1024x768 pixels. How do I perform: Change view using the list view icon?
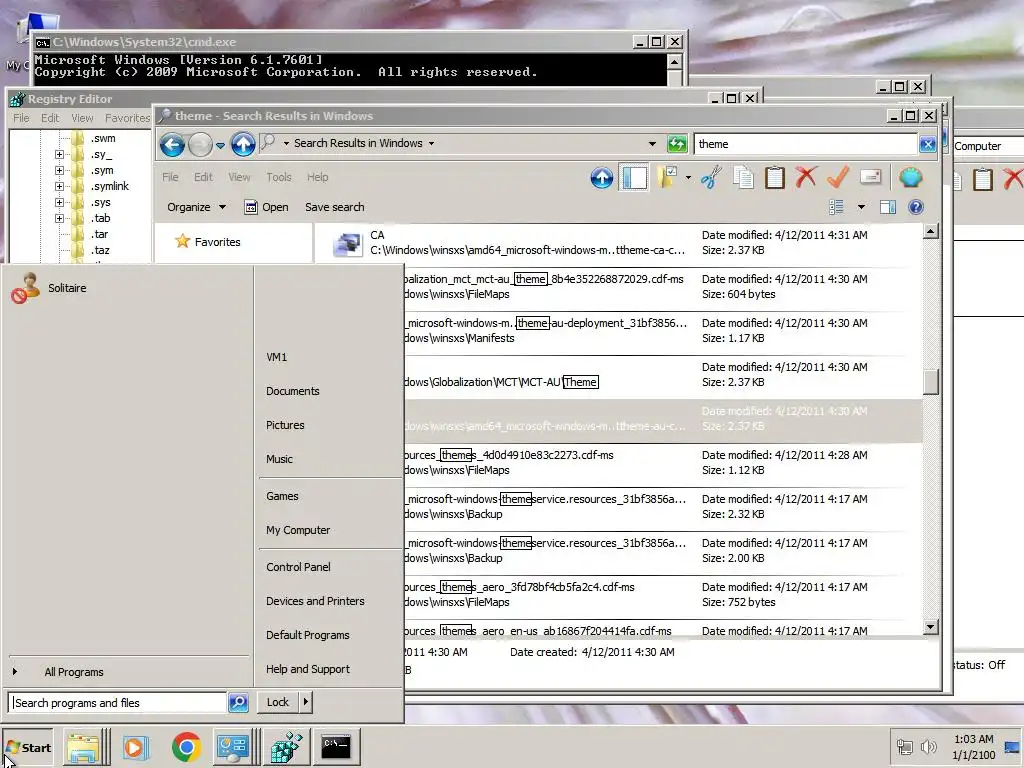pyautogui.click(x=837, y=207)
